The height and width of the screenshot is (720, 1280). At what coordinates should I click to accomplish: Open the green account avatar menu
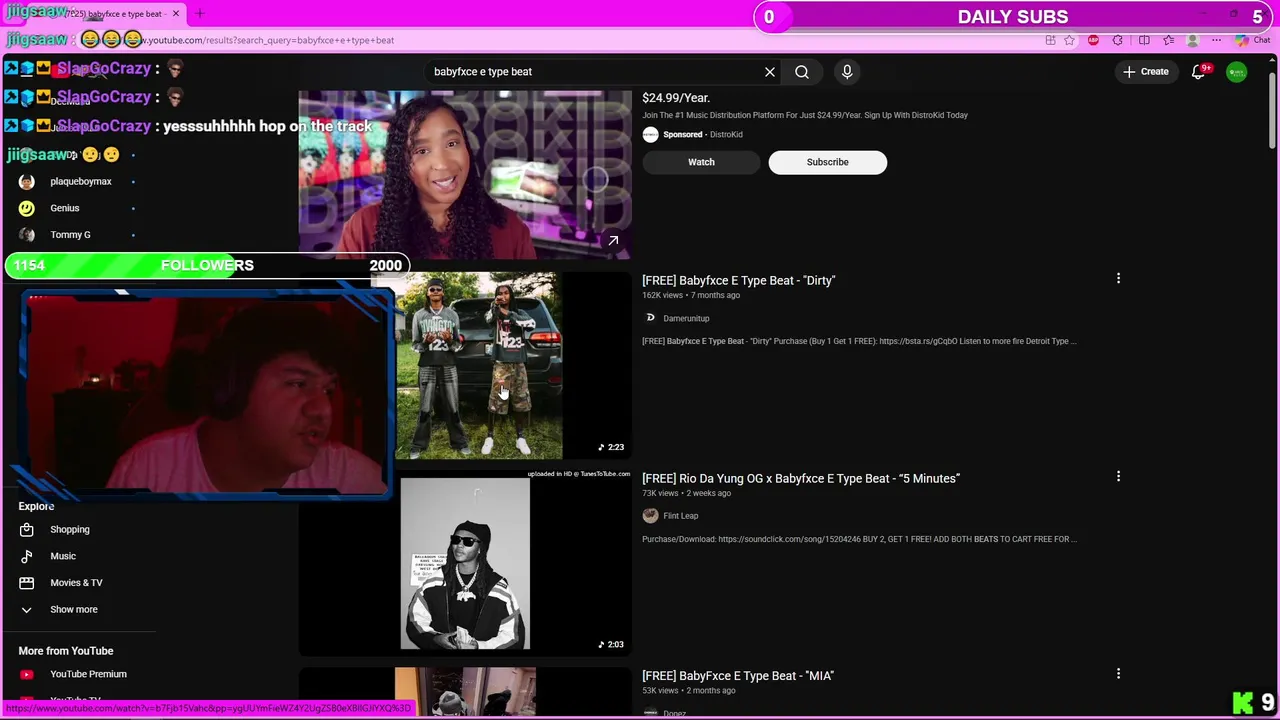(1237, 72)
